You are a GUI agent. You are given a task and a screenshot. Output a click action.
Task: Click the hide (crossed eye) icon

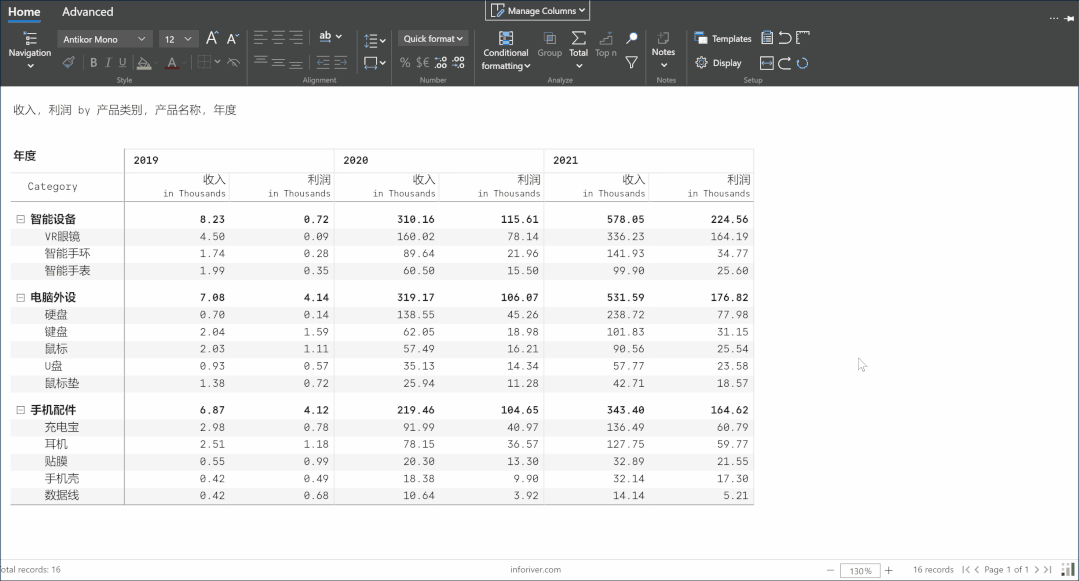coord(233,63)
